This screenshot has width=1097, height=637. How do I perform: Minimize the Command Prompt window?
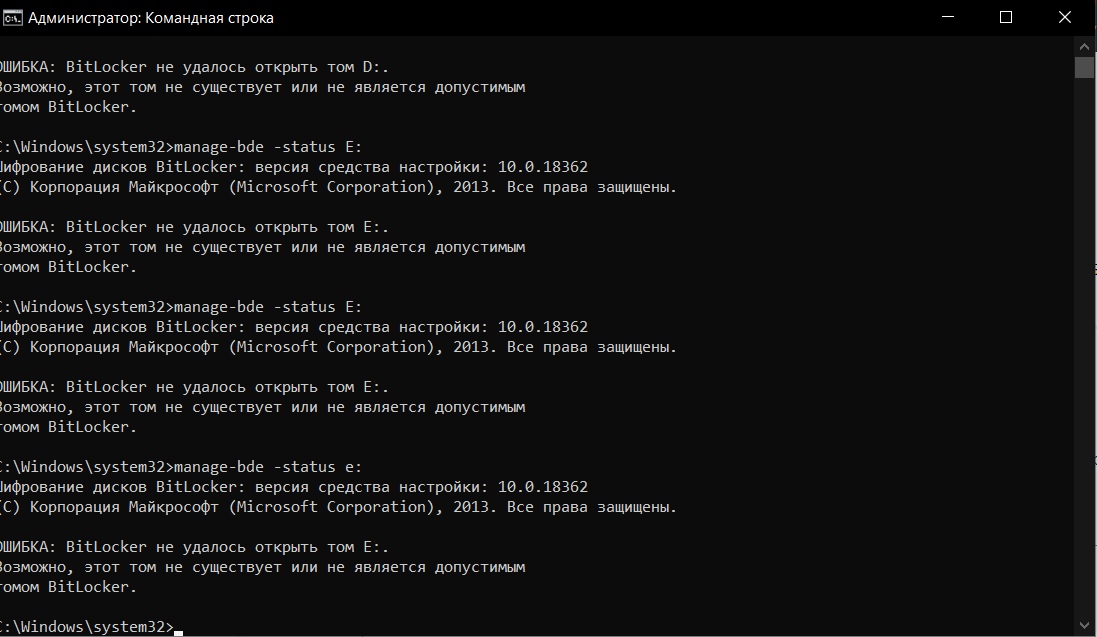[948, 18]
